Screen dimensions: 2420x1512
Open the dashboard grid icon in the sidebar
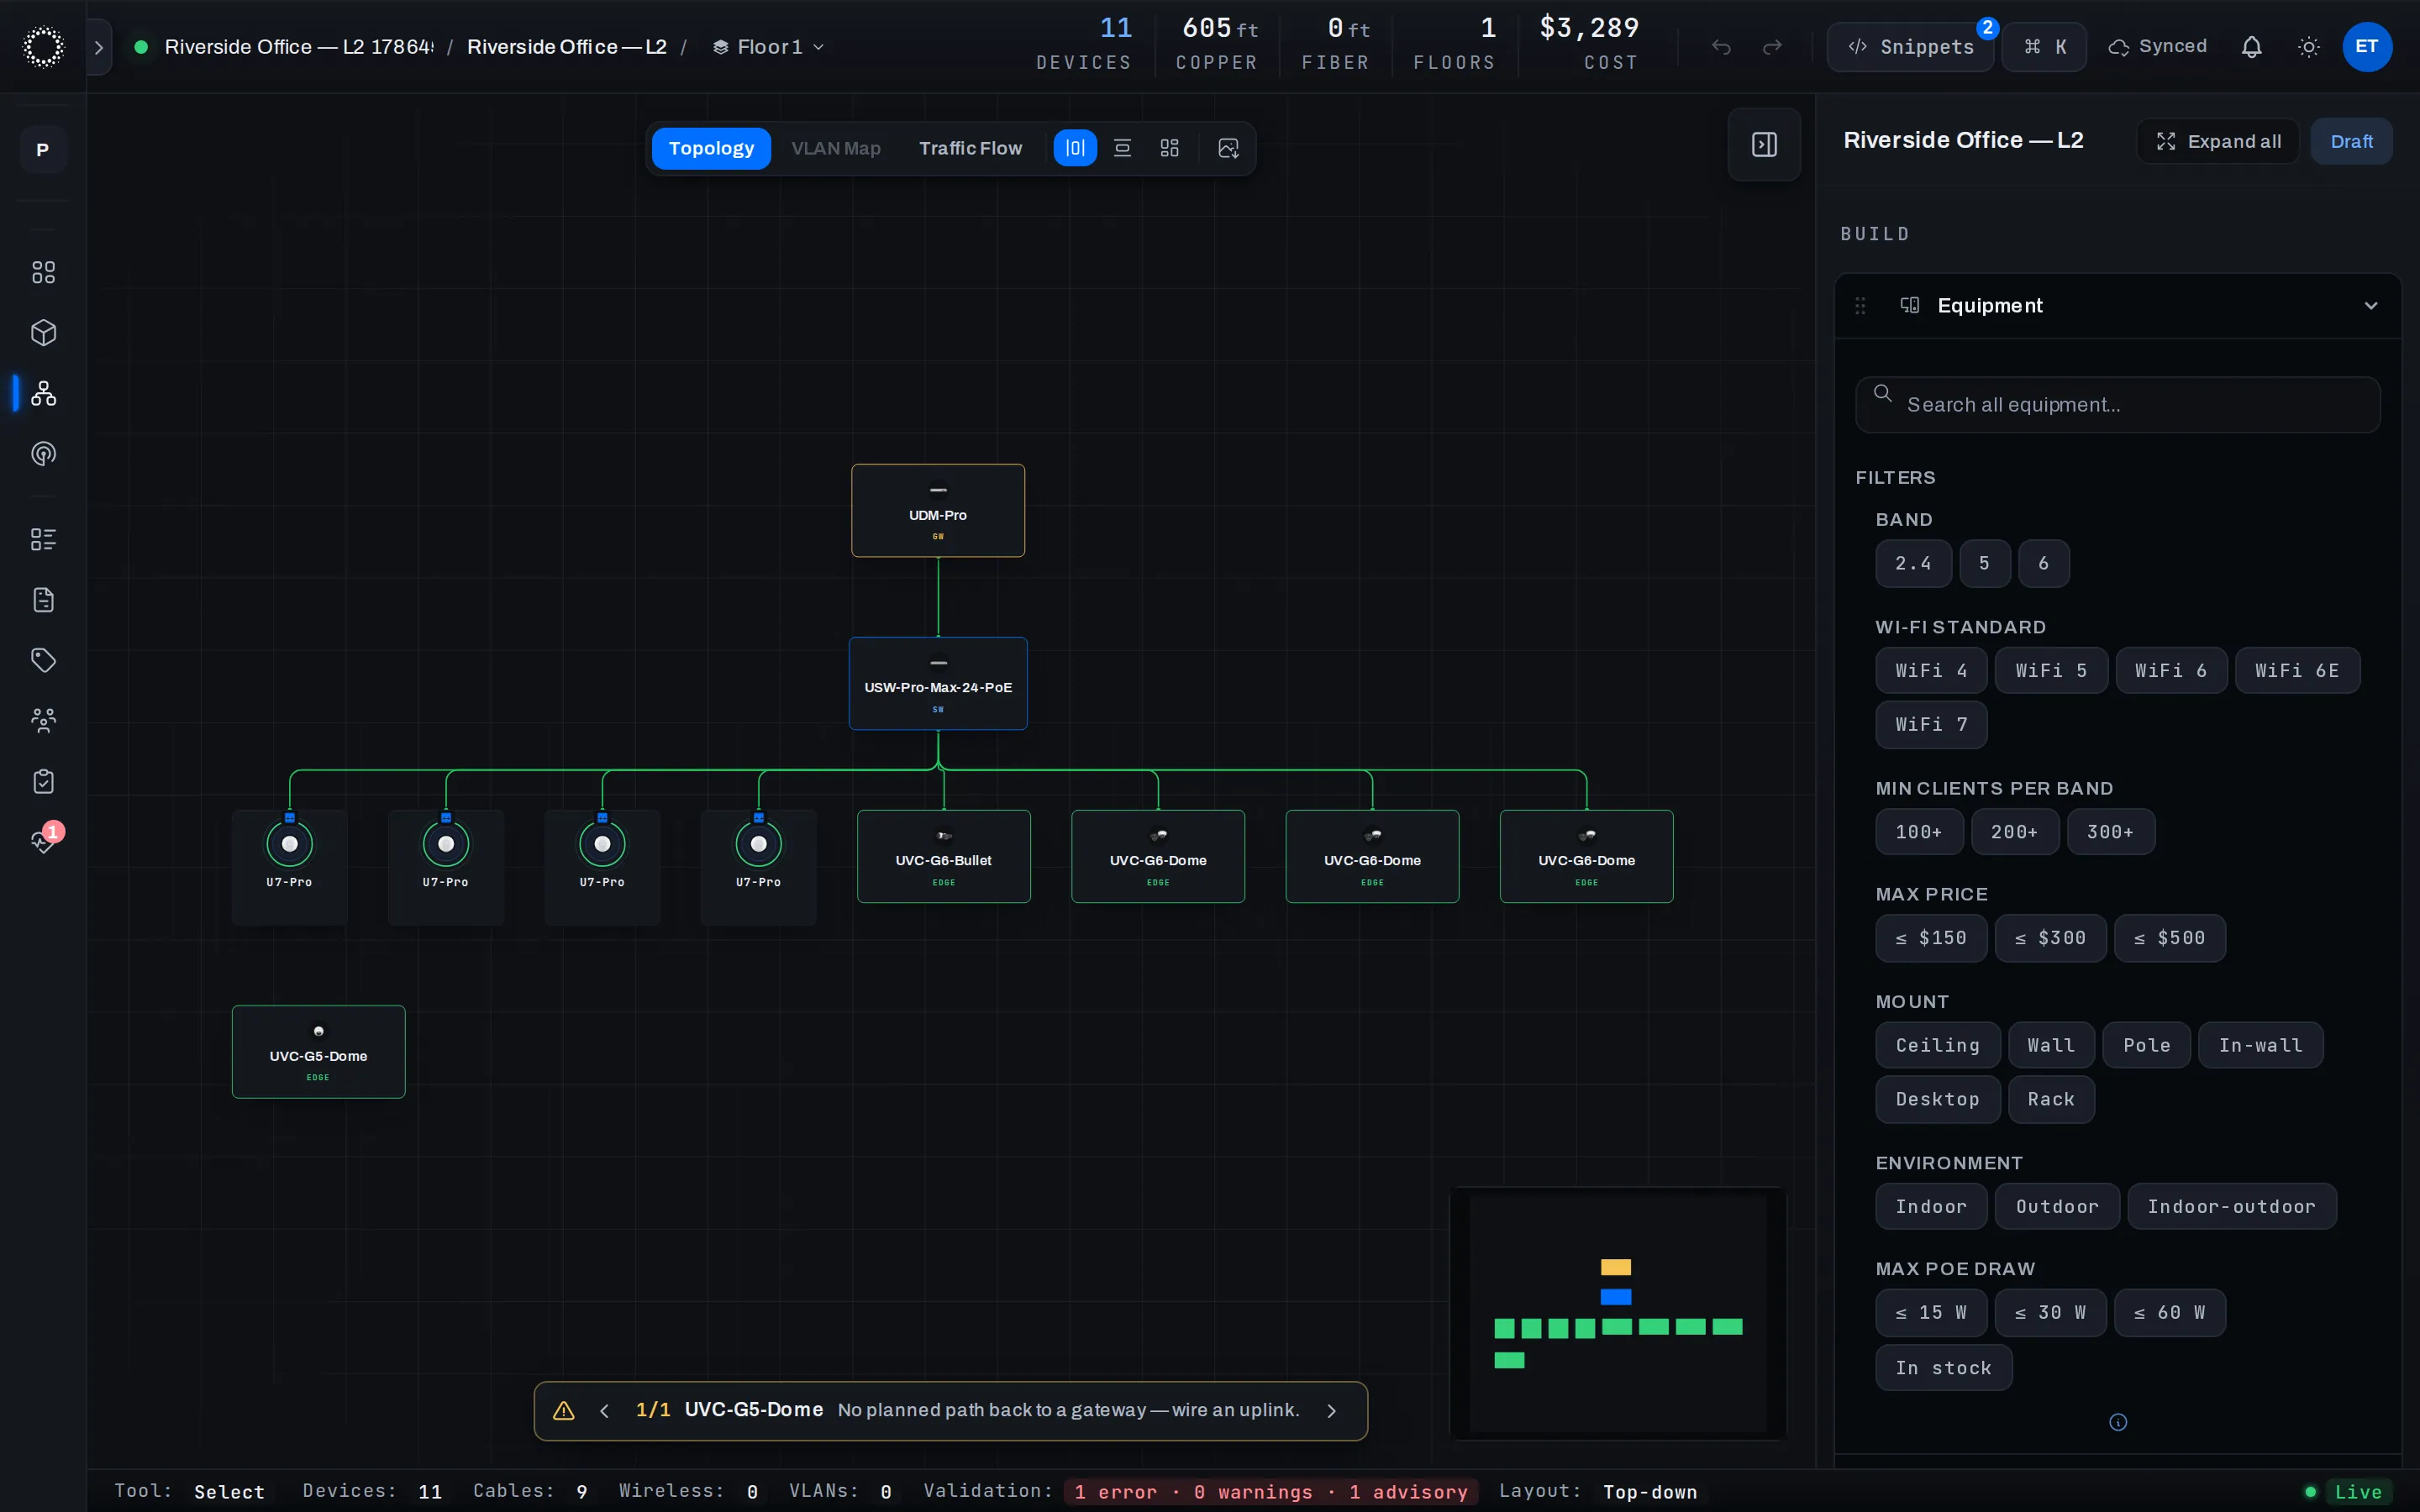43,272
